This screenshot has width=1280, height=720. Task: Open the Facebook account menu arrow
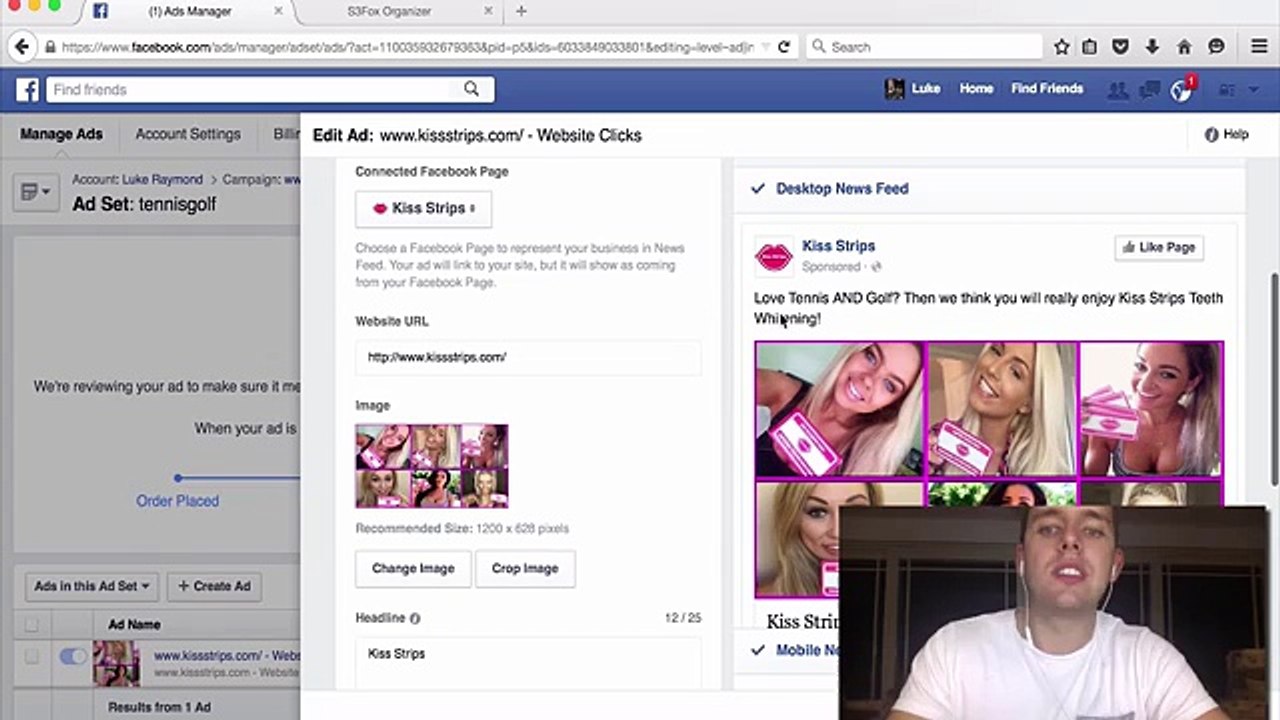click(1254, 90)
